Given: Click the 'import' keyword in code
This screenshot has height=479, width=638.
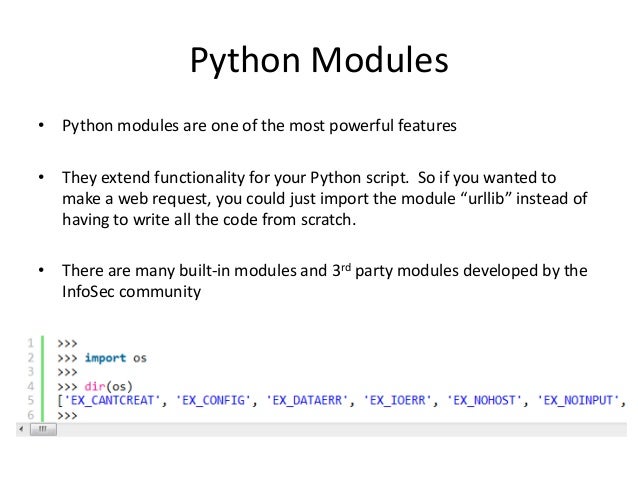Looking at the screenshot, I should click(105, 358).
